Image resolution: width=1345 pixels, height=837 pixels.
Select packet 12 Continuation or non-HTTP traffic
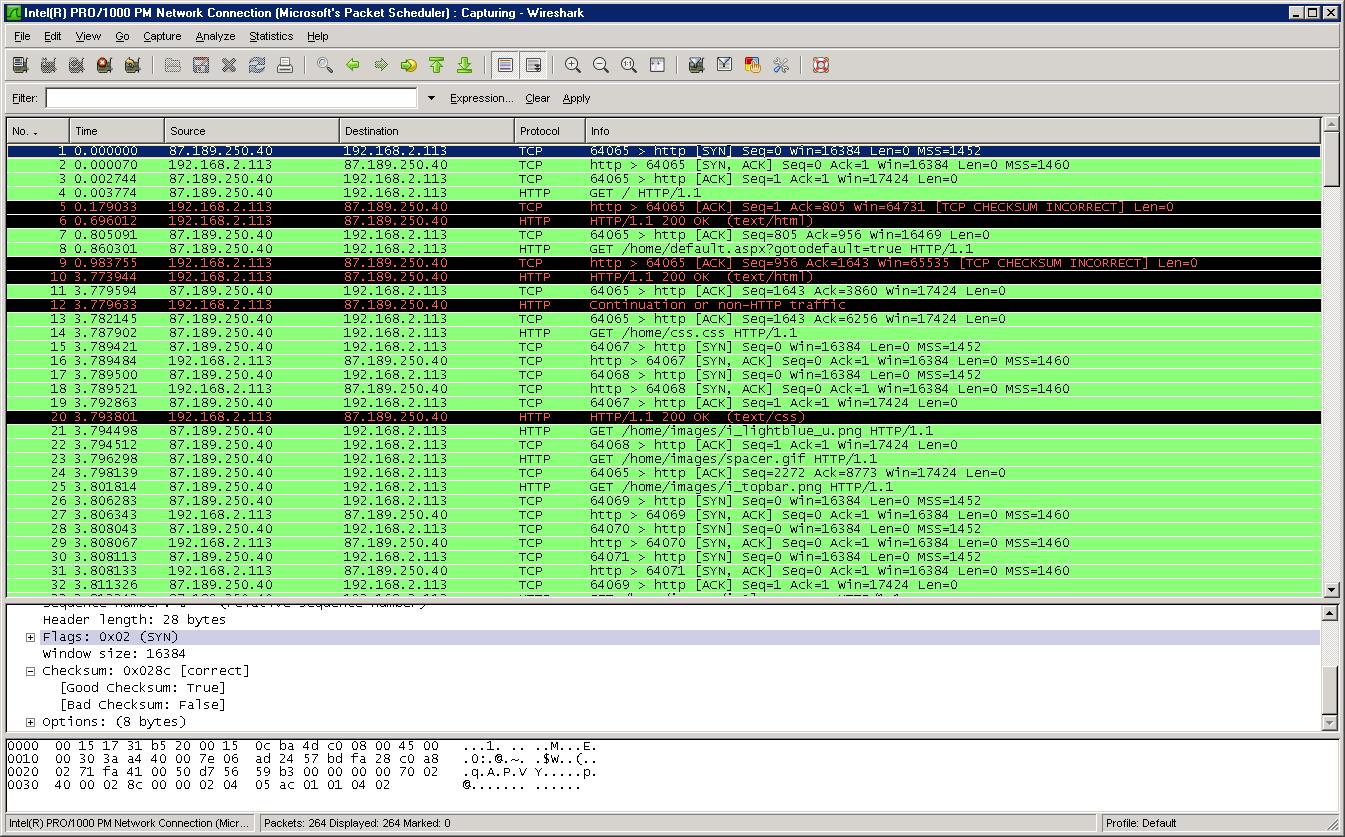[664, 305]
